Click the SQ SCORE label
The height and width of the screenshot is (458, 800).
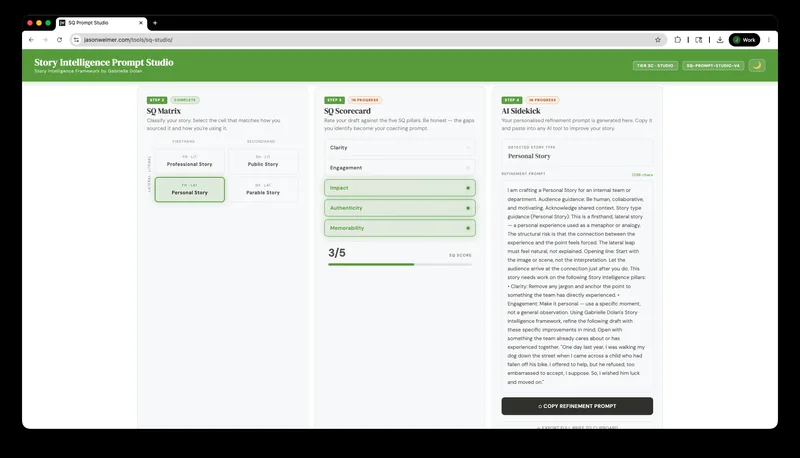[460, 255]
